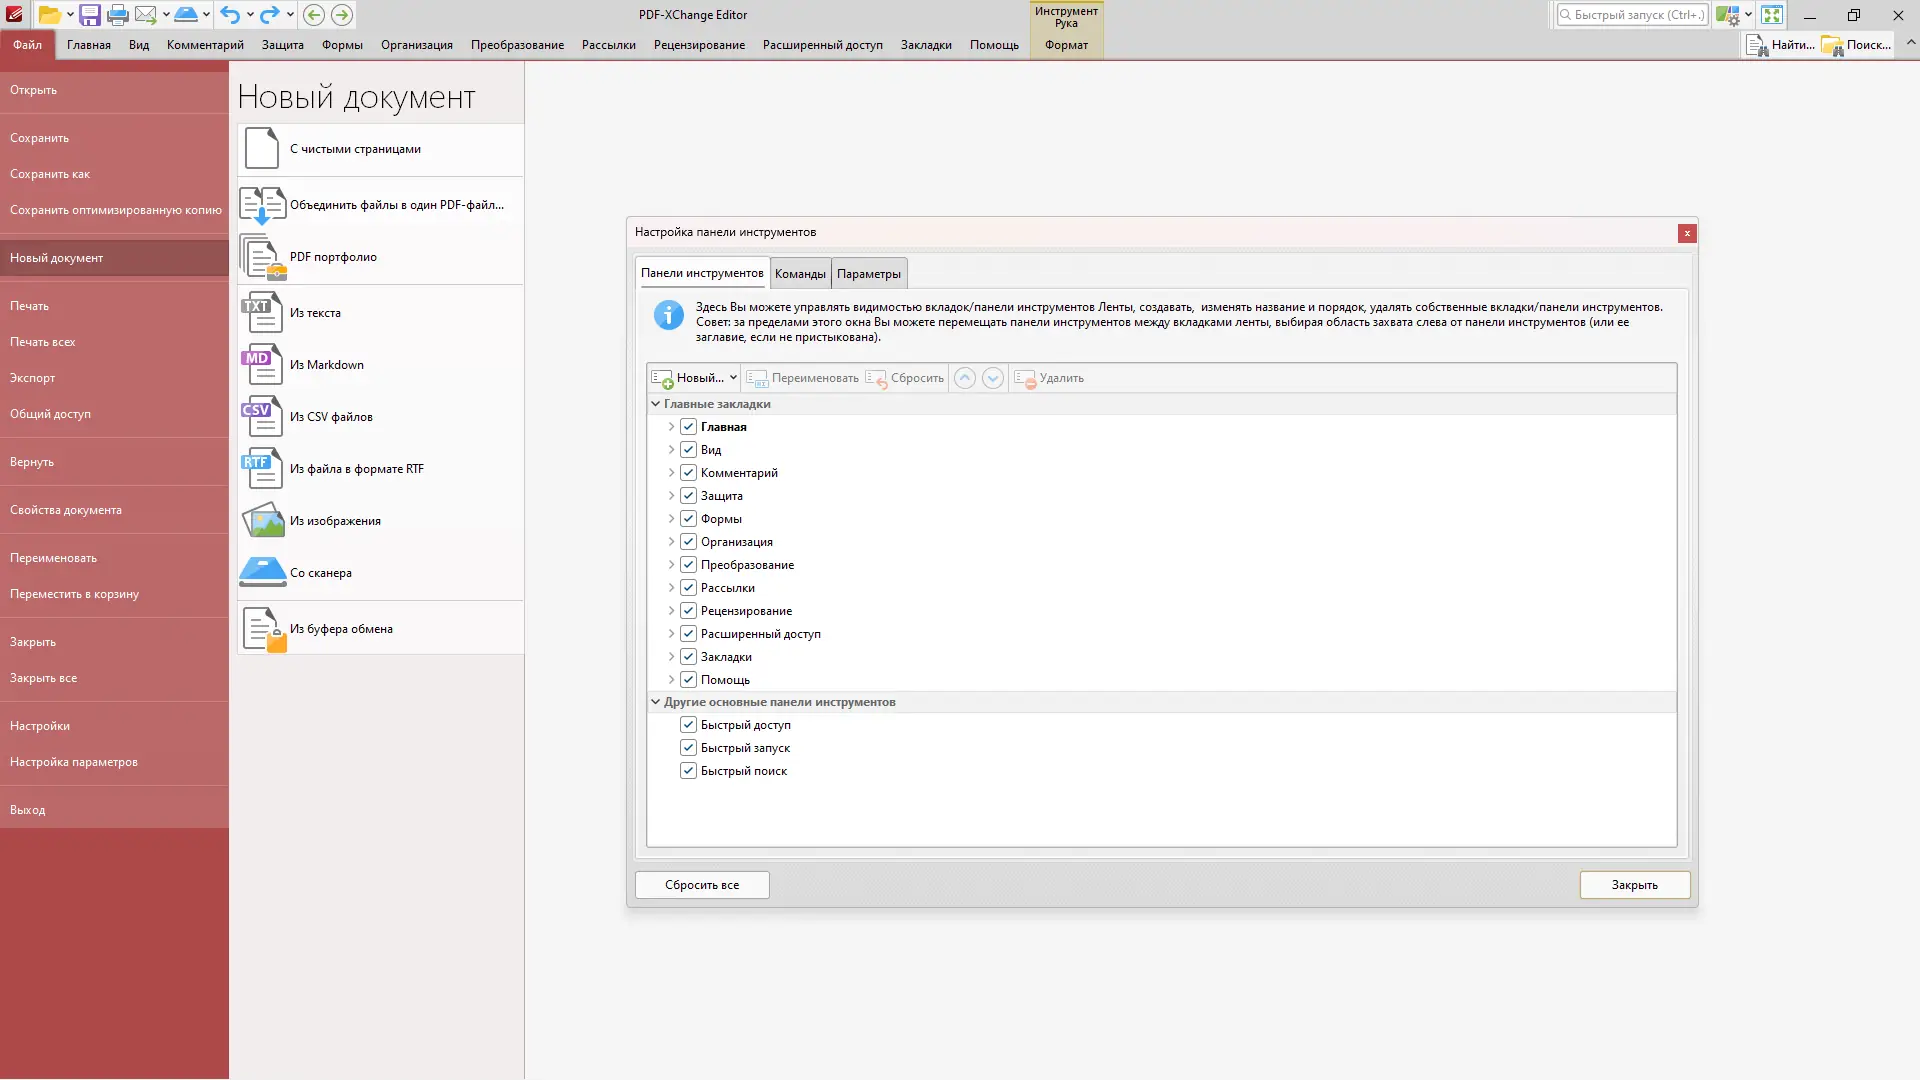This screenshot has width=1920, height=1080.
Task: Click the Send by email envelope icon
Action: 146,15
